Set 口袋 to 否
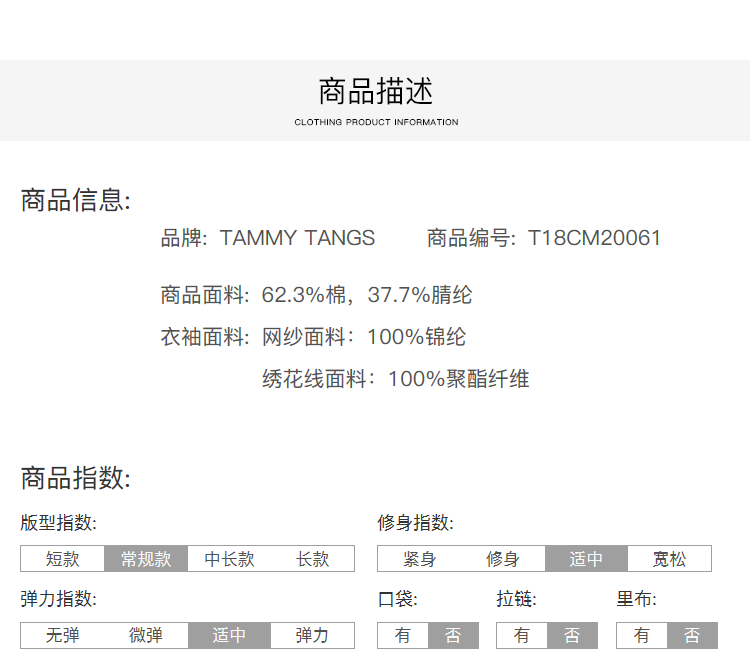Viewport: 750px width, 649px height. pyautogui.click(x=453, y=635)
